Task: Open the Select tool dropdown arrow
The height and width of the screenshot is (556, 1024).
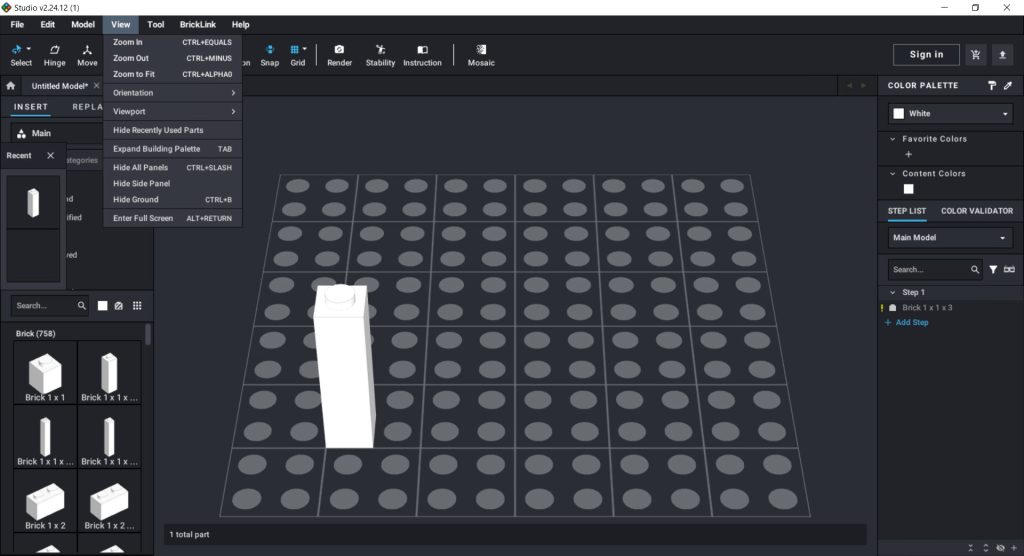Action: pyautogui.click(x=29, y=49)
